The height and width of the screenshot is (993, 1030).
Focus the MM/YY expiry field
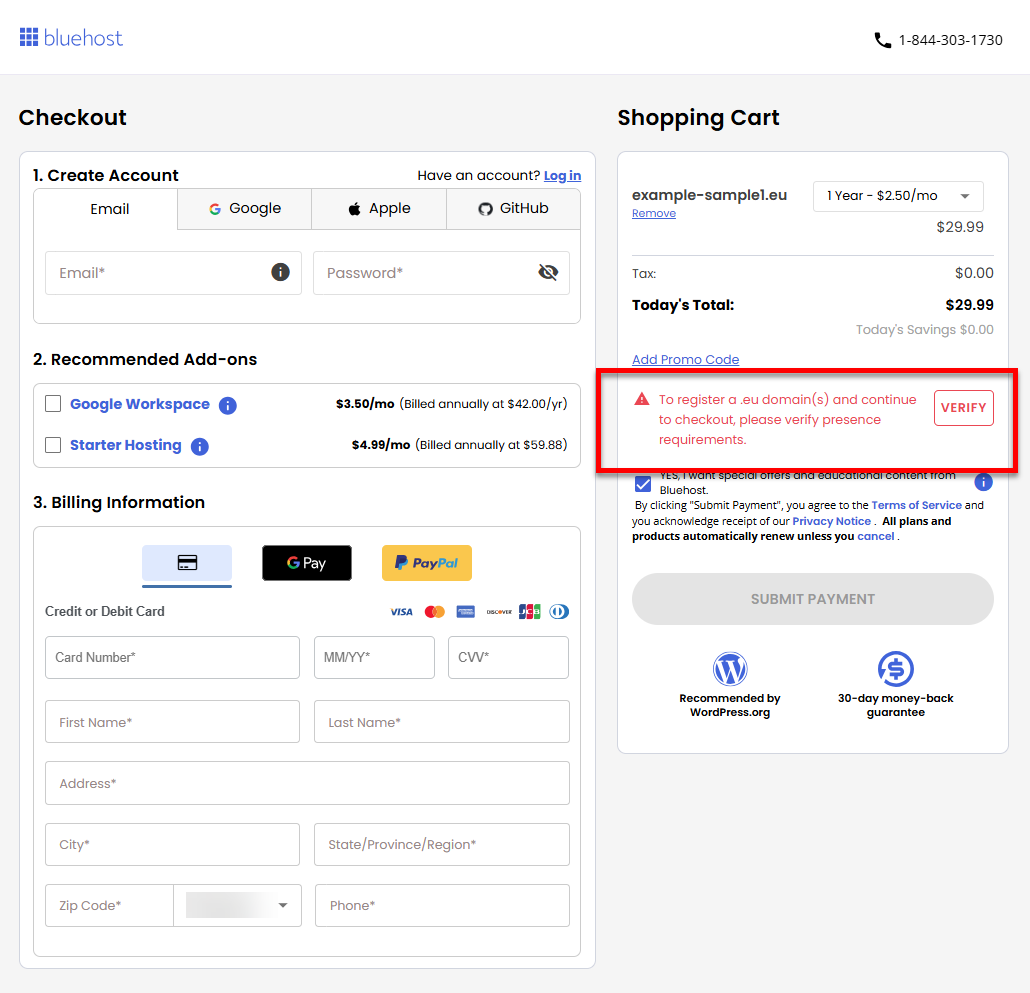pos(374,657)
